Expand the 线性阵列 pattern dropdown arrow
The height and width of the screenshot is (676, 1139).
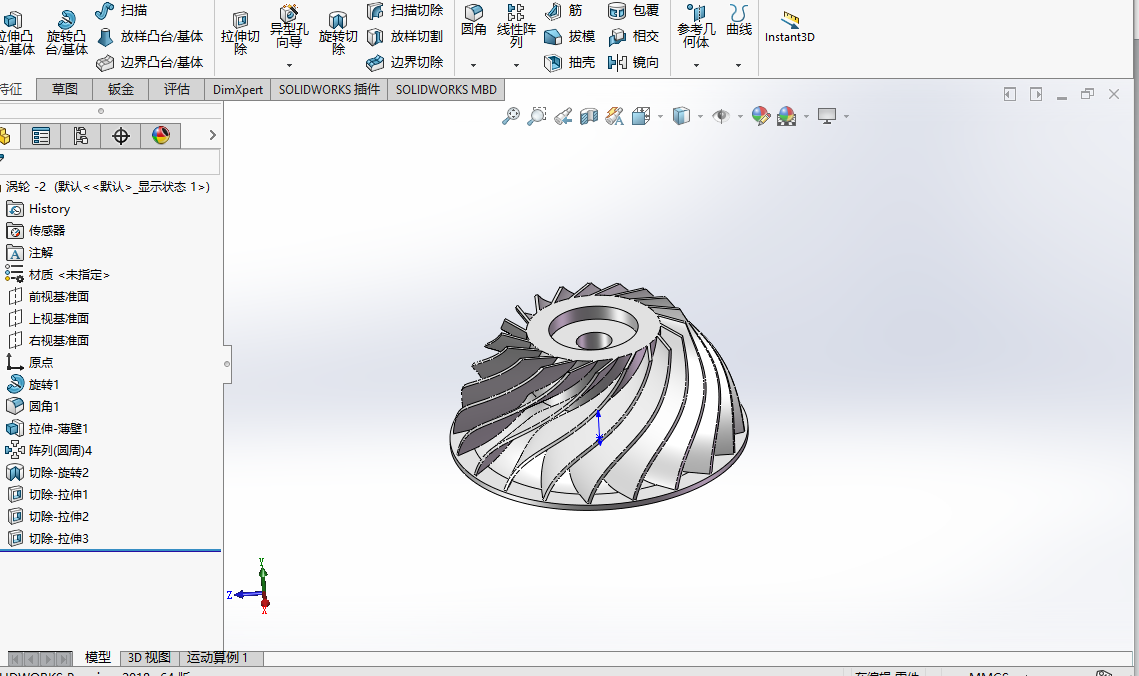point(516,65)
